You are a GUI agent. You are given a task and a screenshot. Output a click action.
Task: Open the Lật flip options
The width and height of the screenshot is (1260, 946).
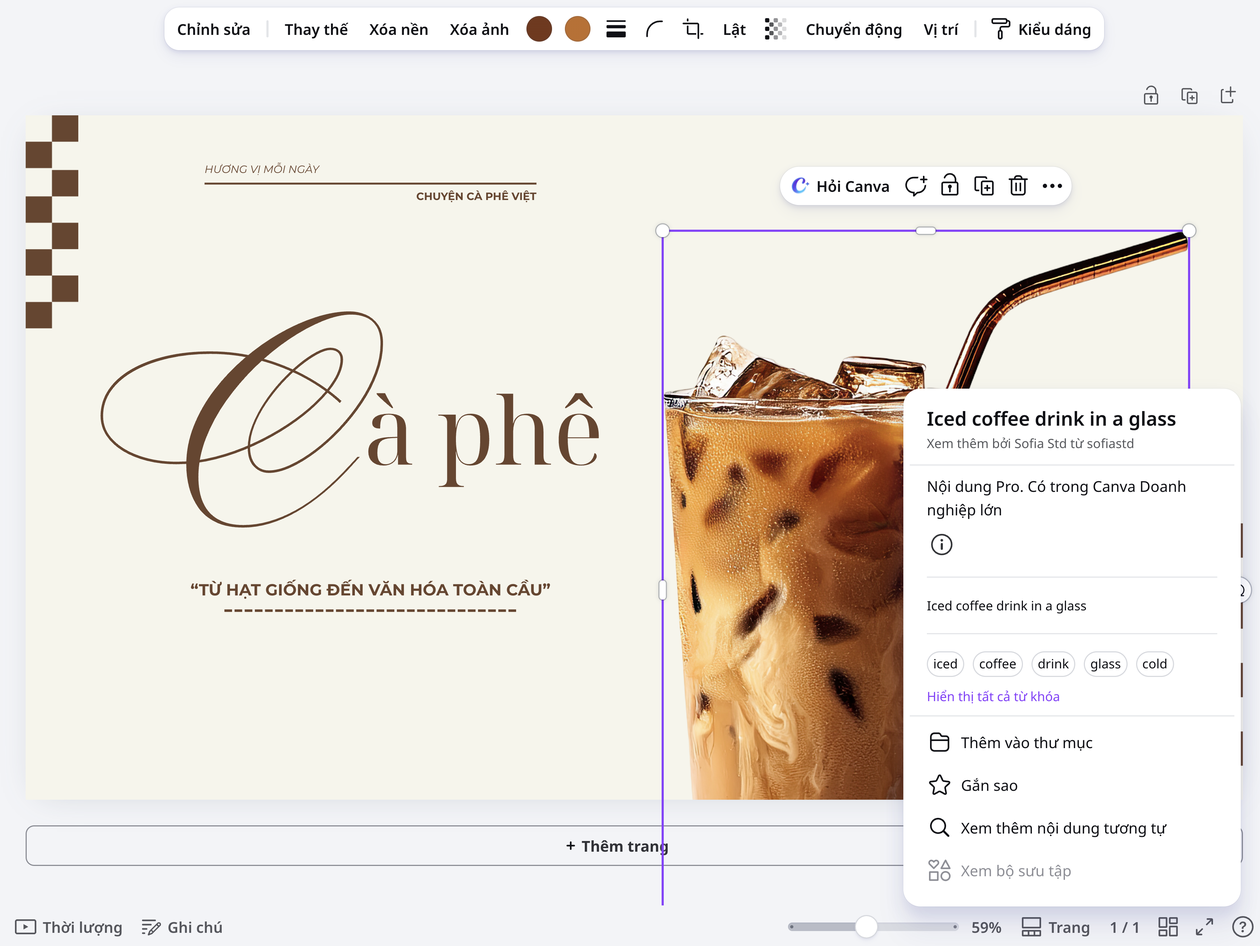pyautogui.click(x=734, y=29)
